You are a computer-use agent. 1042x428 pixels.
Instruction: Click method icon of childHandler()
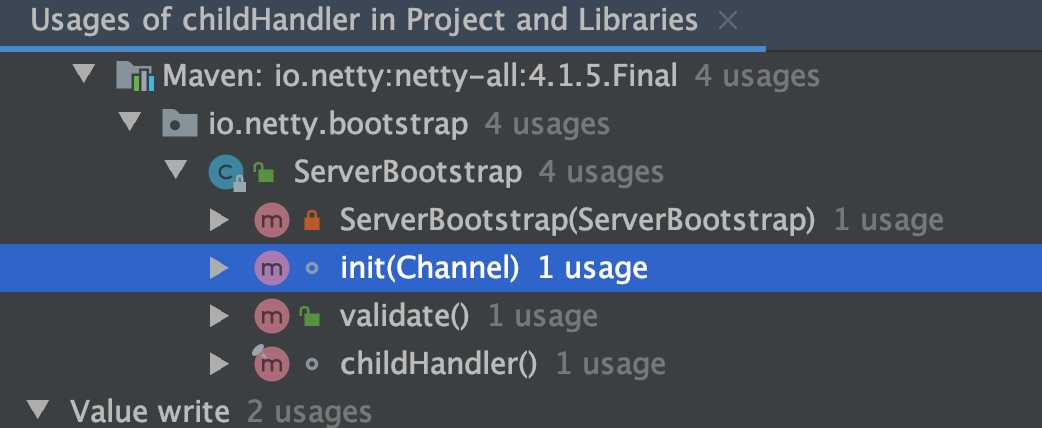pos(272,363)
